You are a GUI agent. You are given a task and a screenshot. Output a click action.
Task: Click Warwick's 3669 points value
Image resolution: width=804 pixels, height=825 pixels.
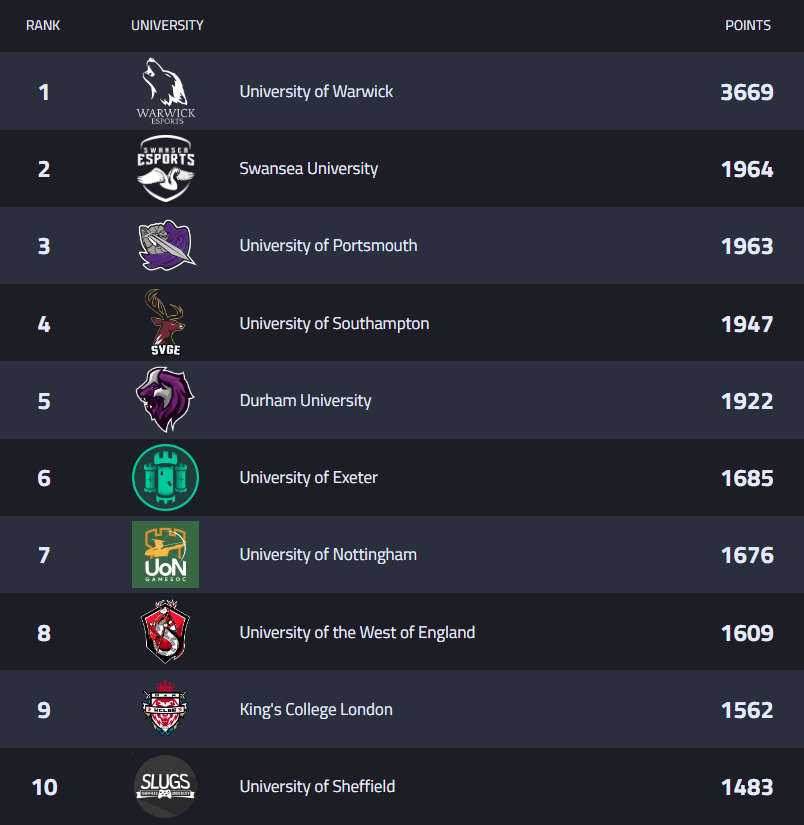tap(746, 92)
